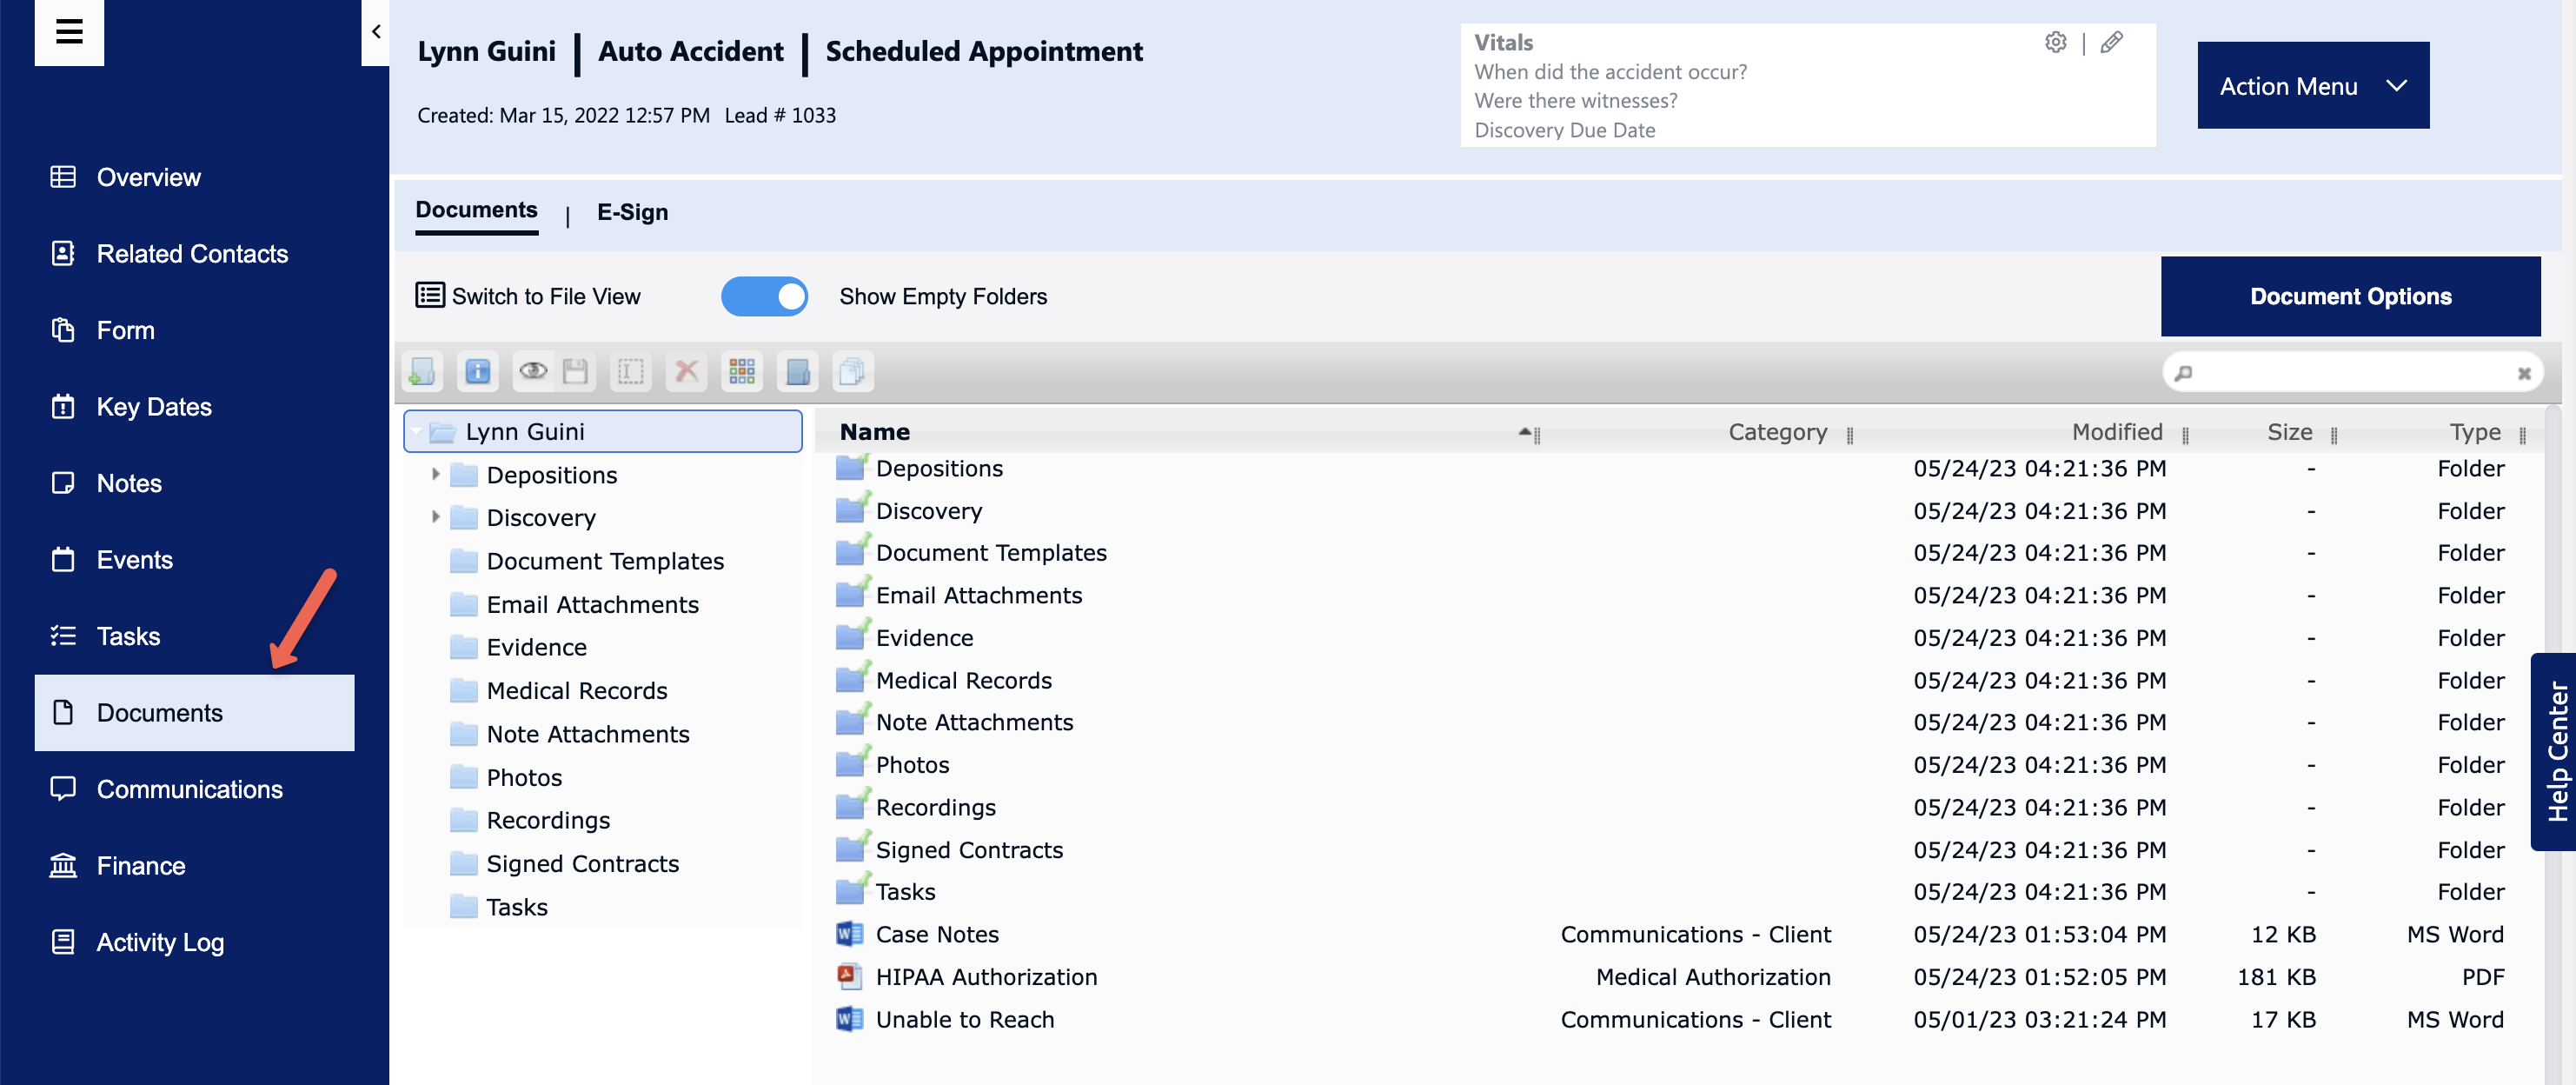
Task: Open Finance in the sidebar
Action: [194, 865]
